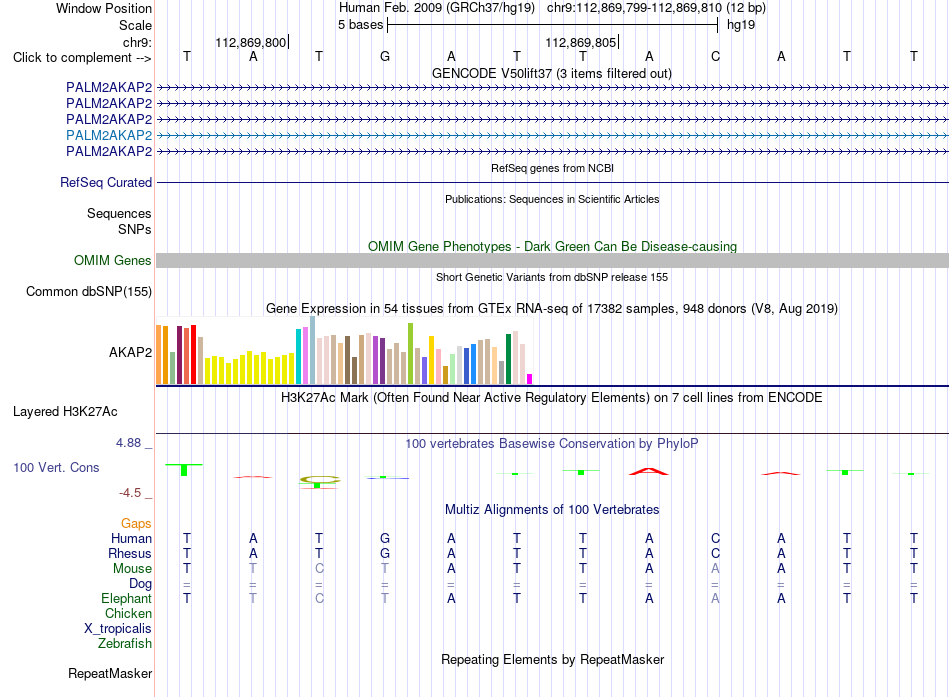
Task: Open the Layered H3K27Ac label
Action: pyautogui.click(x=65, y=412)
